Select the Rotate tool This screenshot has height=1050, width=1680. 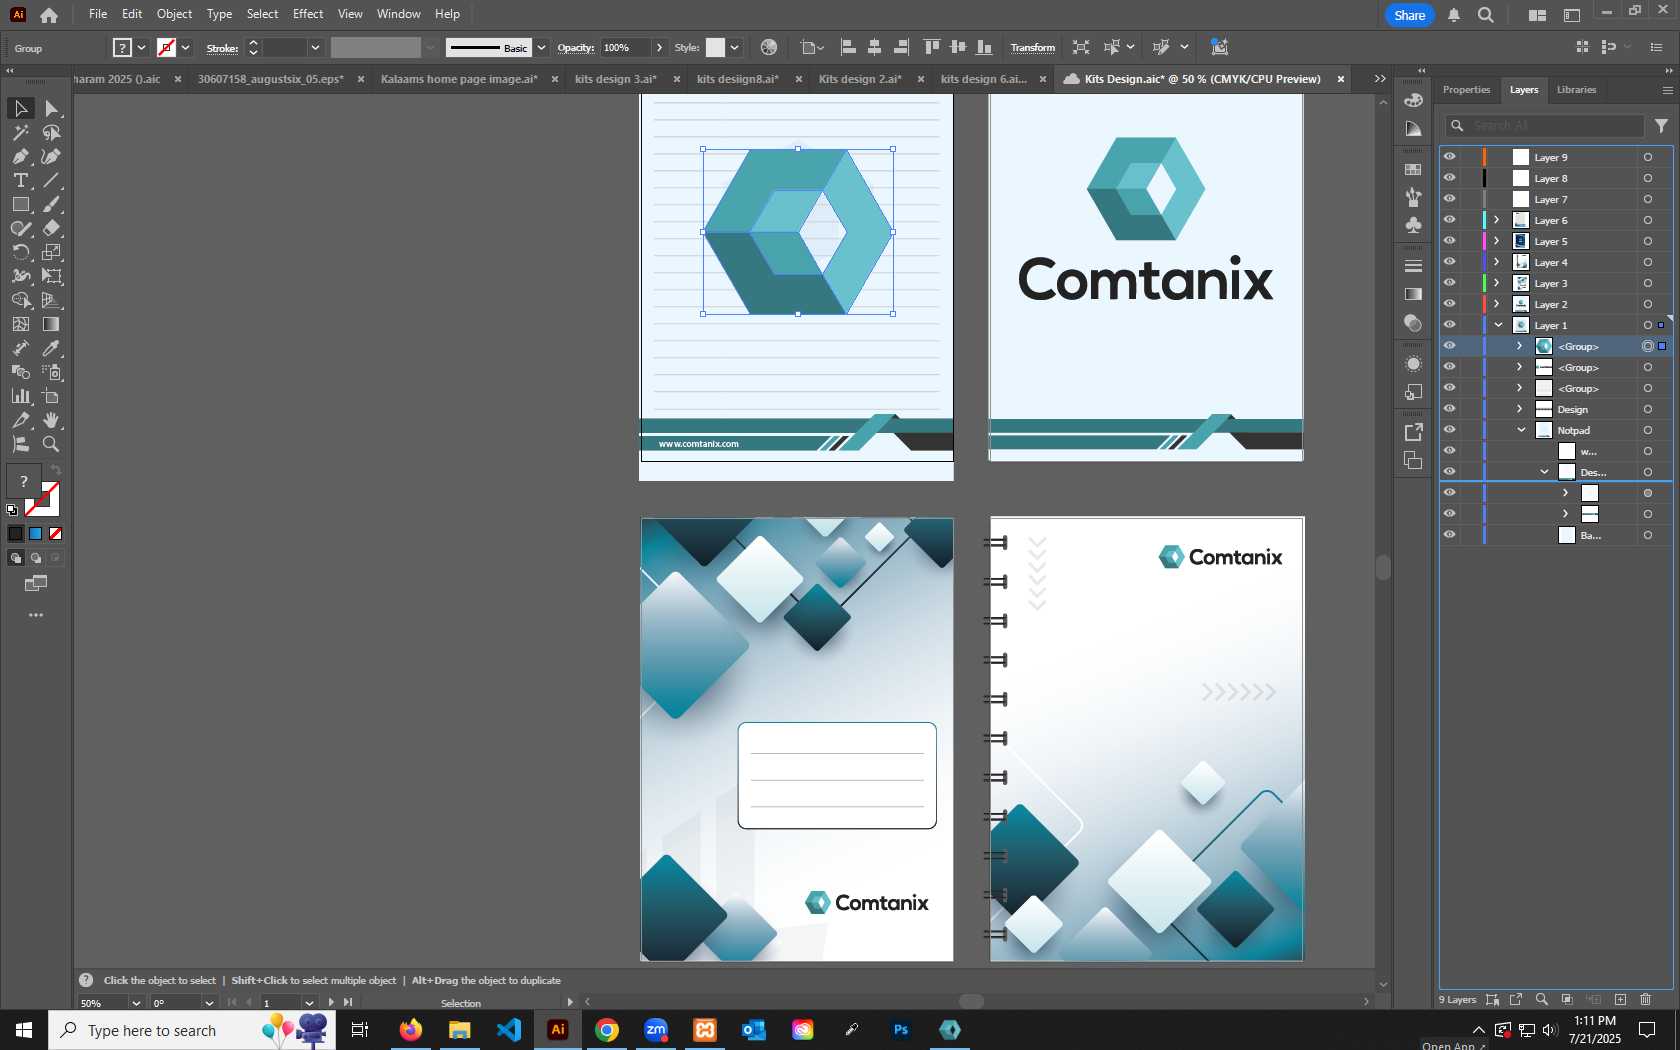click(x=20, y=252)
